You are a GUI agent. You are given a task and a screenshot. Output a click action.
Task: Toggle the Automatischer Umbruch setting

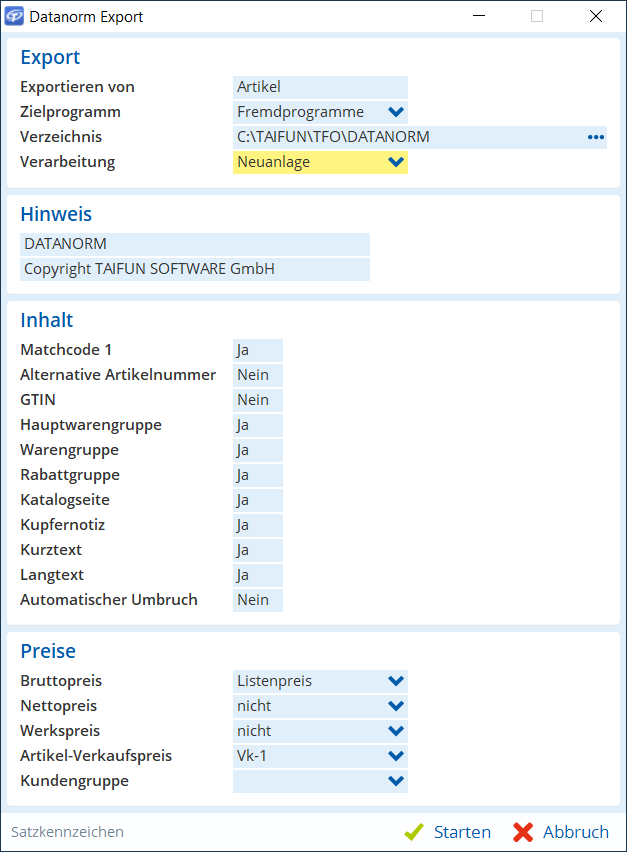(257, 600)
